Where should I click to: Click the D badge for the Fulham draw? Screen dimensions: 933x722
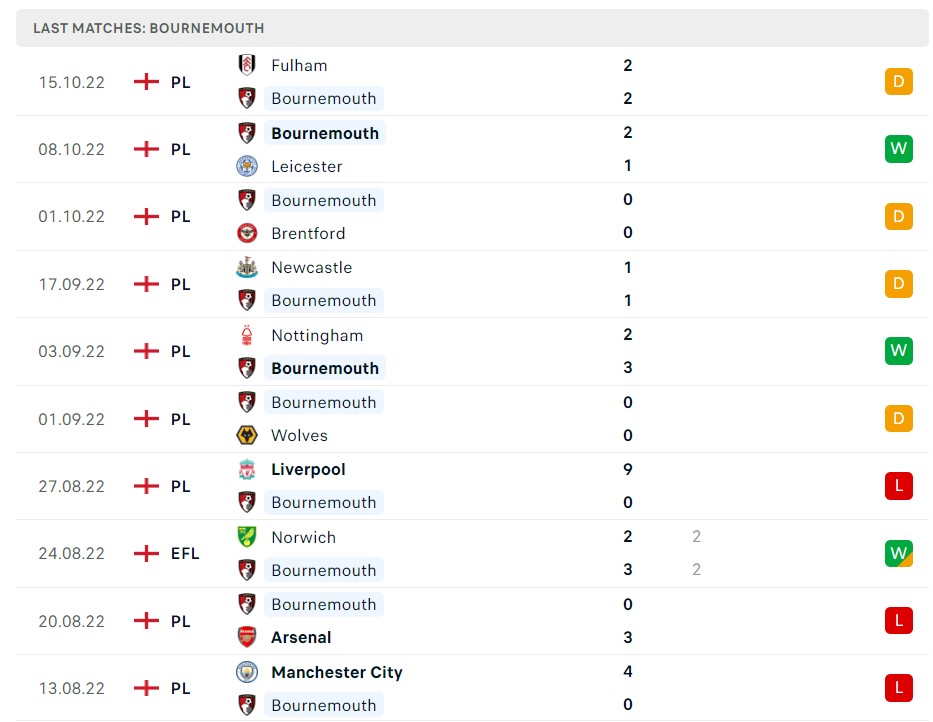[898, 82]
